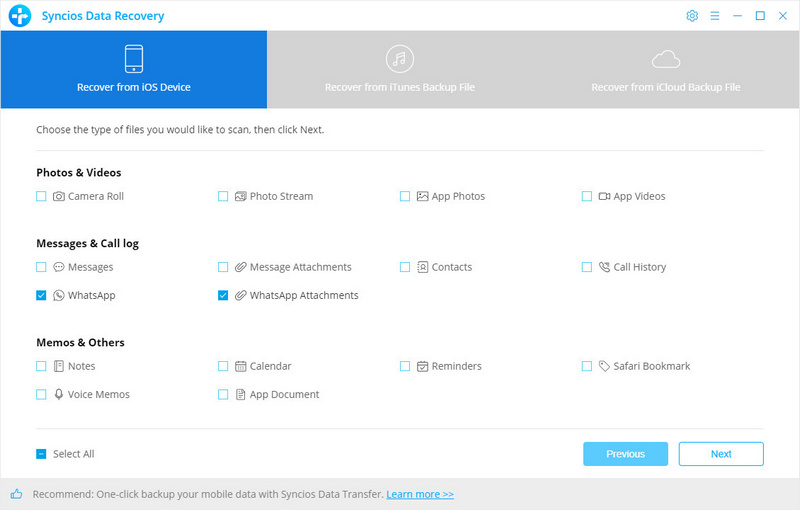Click the Next button
The image size is (800, 510).
[x=721, y=454]
